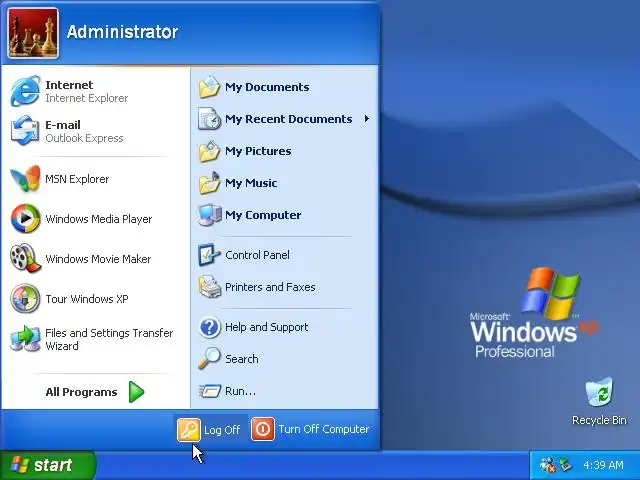Click the security alert tray icon with red X

pos(548,465)
